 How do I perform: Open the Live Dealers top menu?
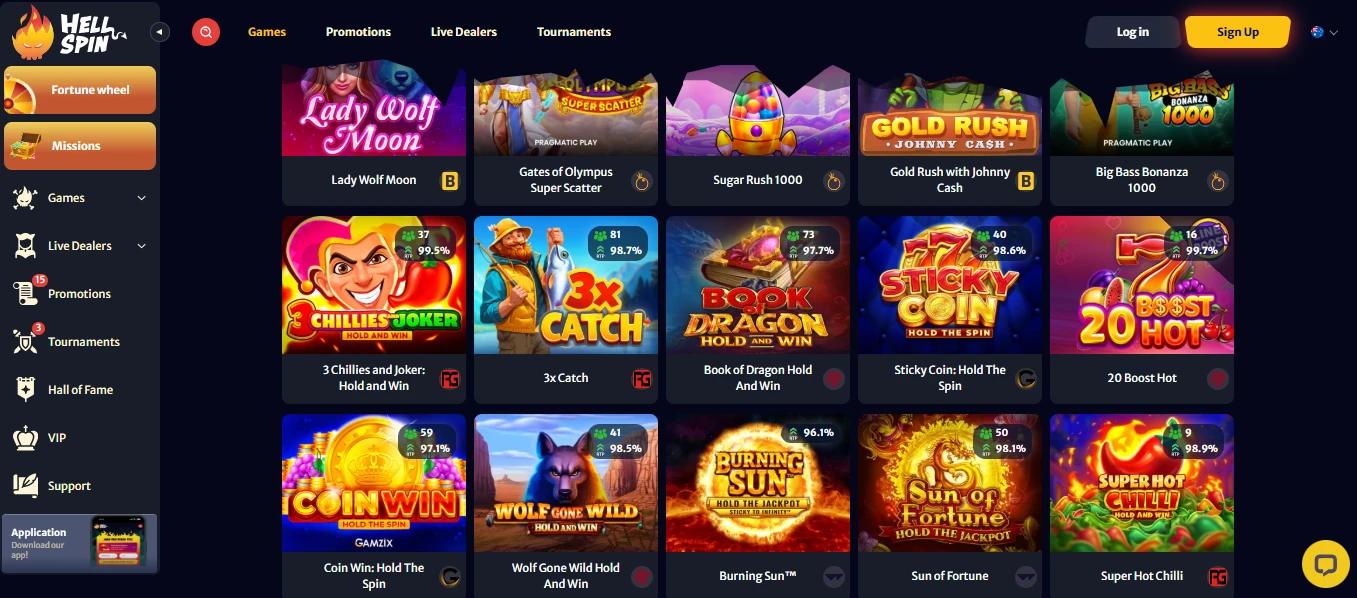tap(464, 32)
